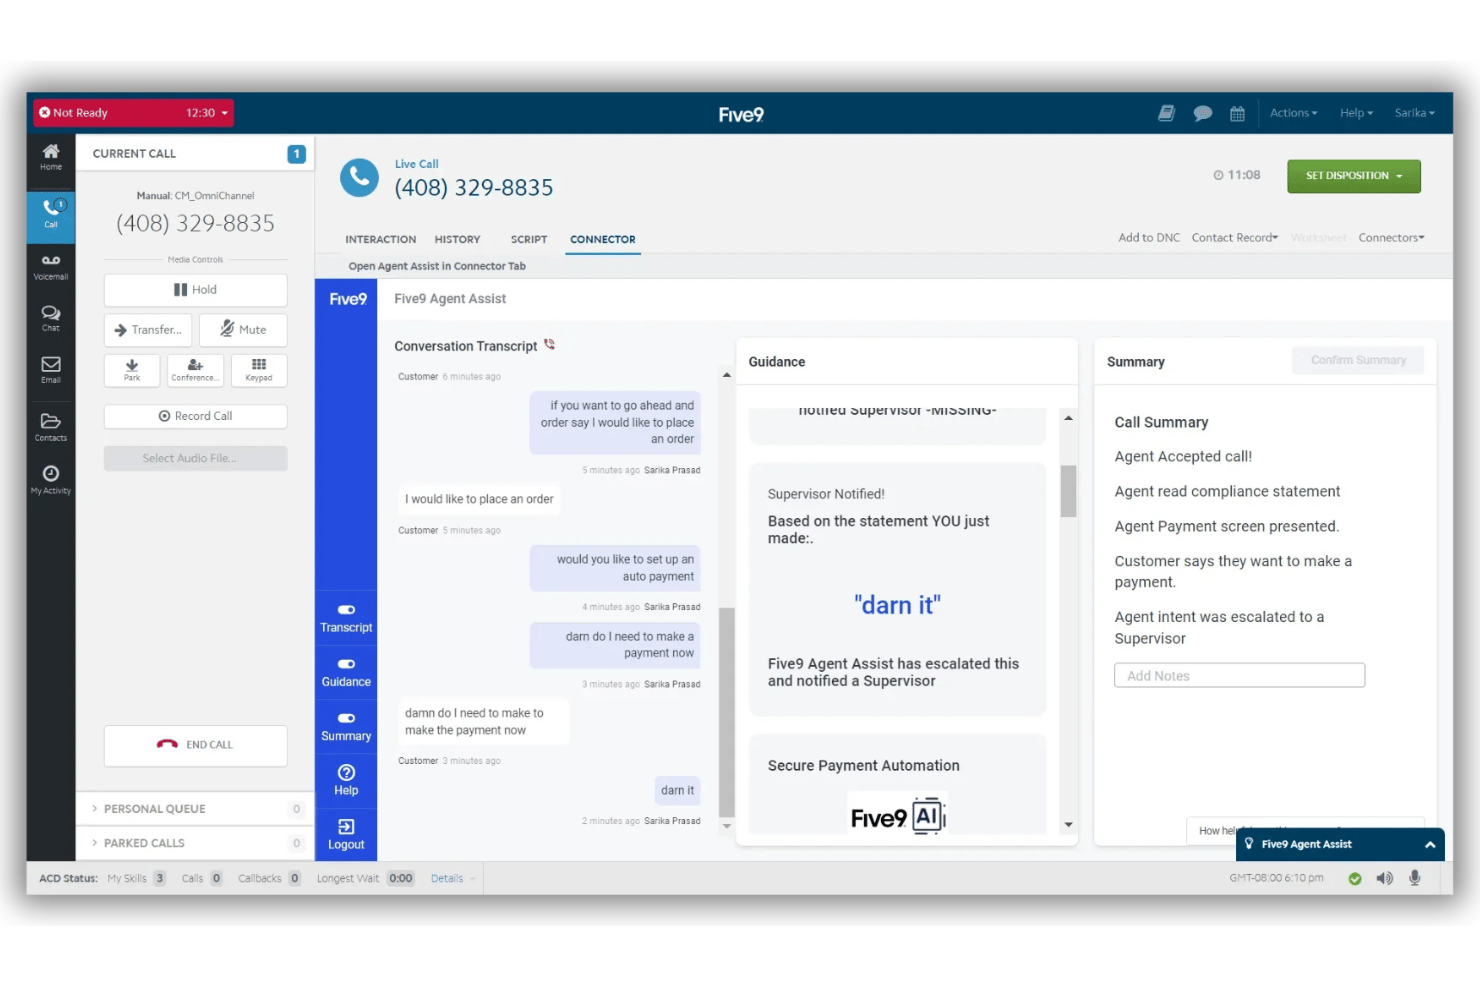Click "I would like to place an order" message
This screenshot has width=1480, height=987.
pos(479,499)
